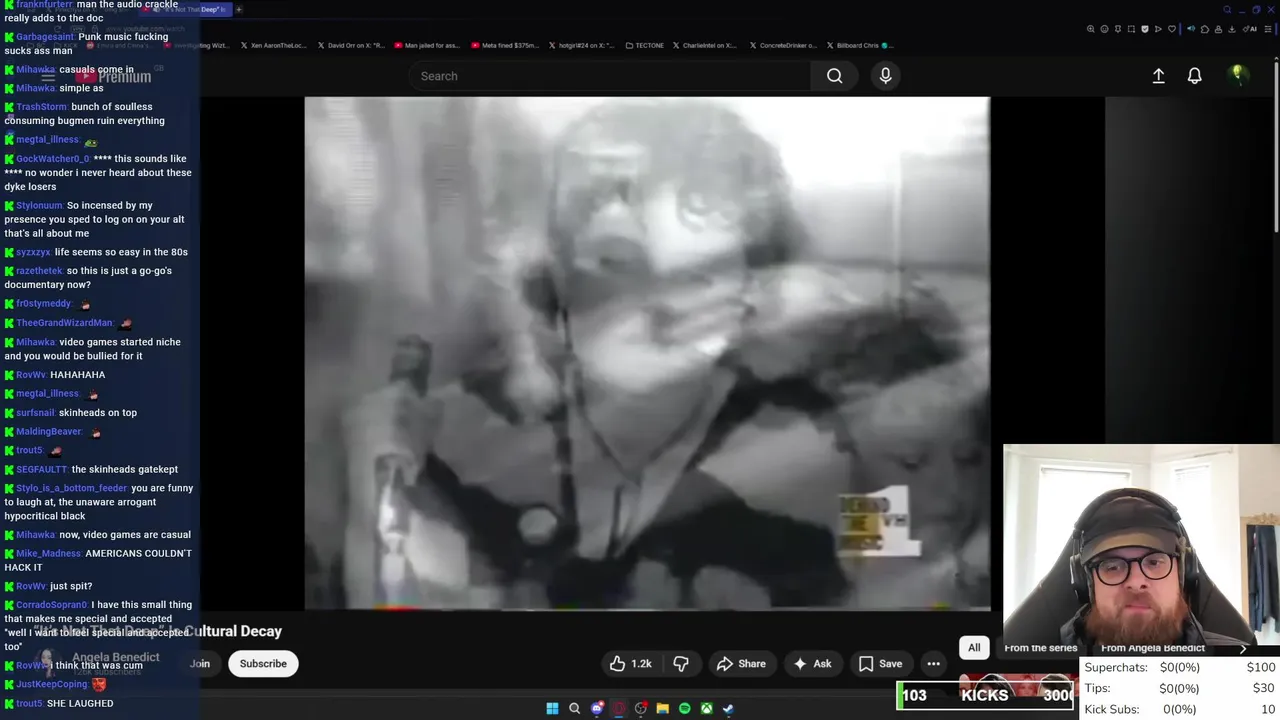Click the video player to pause
Viewport: 1280px width, 720px height.
[647, 353]
